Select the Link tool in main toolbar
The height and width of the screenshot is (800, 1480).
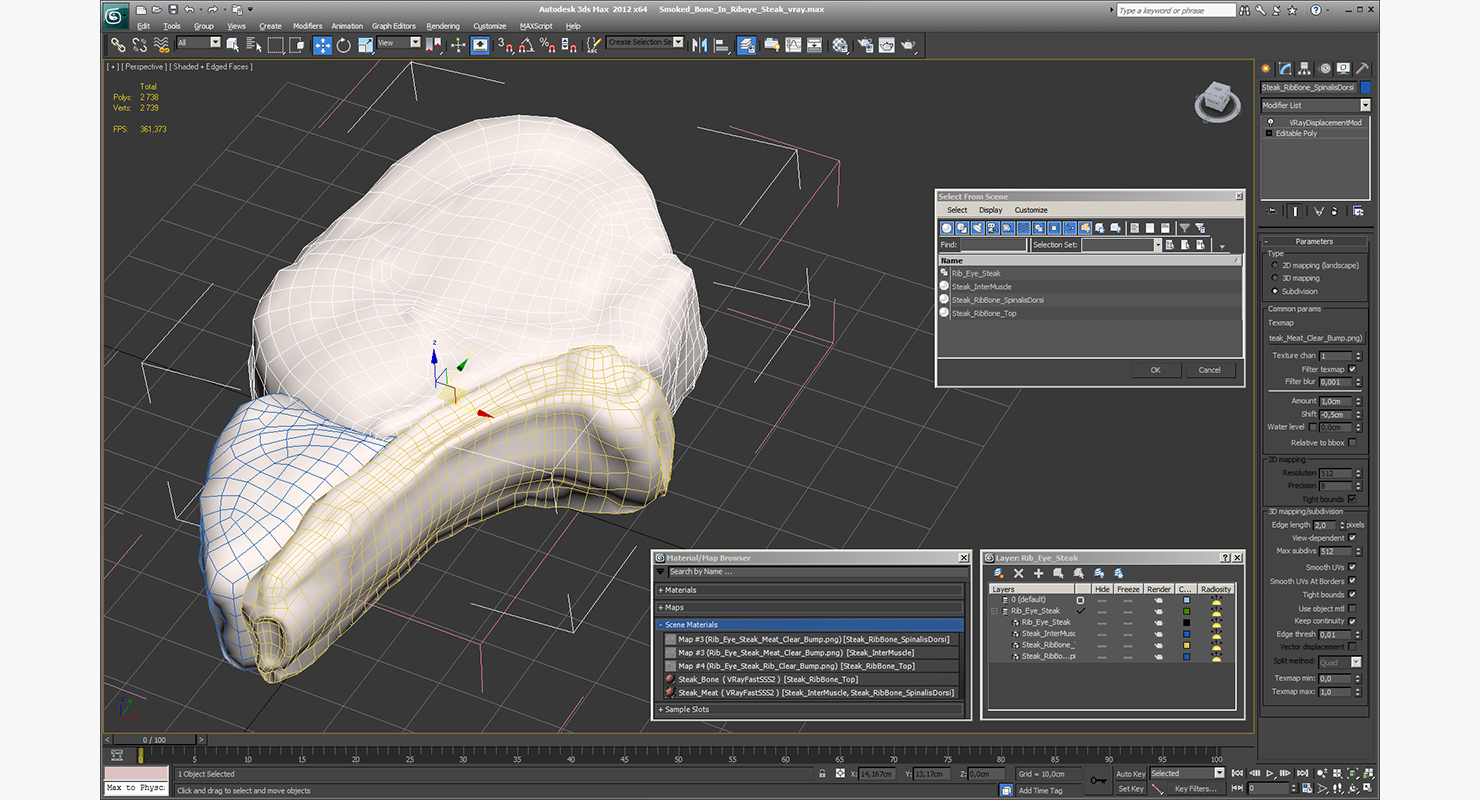coord(118,45)
